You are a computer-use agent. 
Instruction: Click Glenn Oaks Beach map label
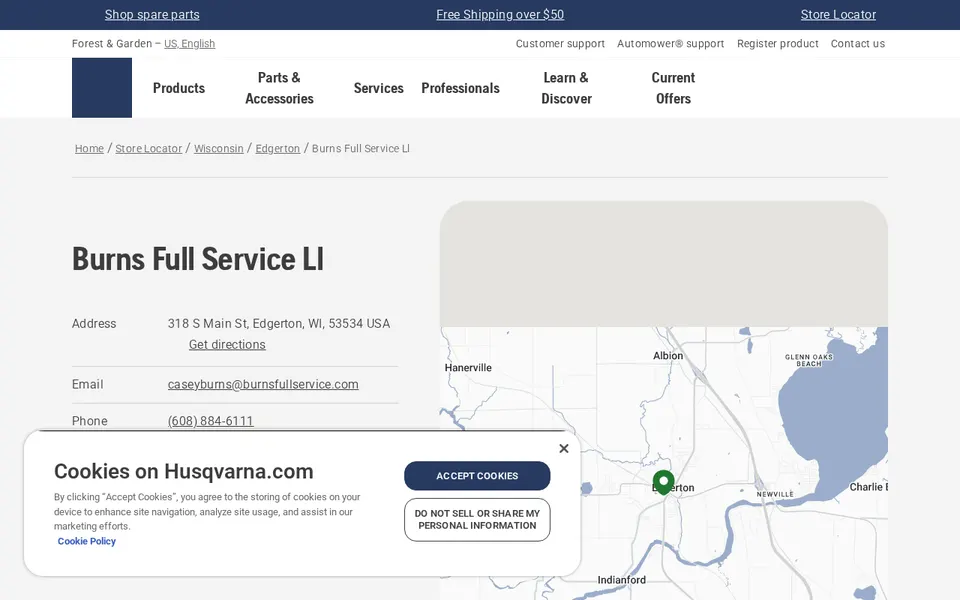[x=809, y=360]
